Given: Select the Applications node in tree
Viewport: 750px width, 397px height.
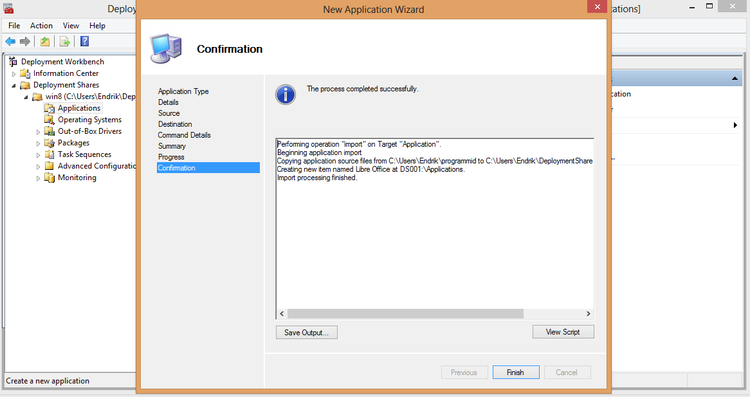Looking at the screenshot, I should point(79,108).
